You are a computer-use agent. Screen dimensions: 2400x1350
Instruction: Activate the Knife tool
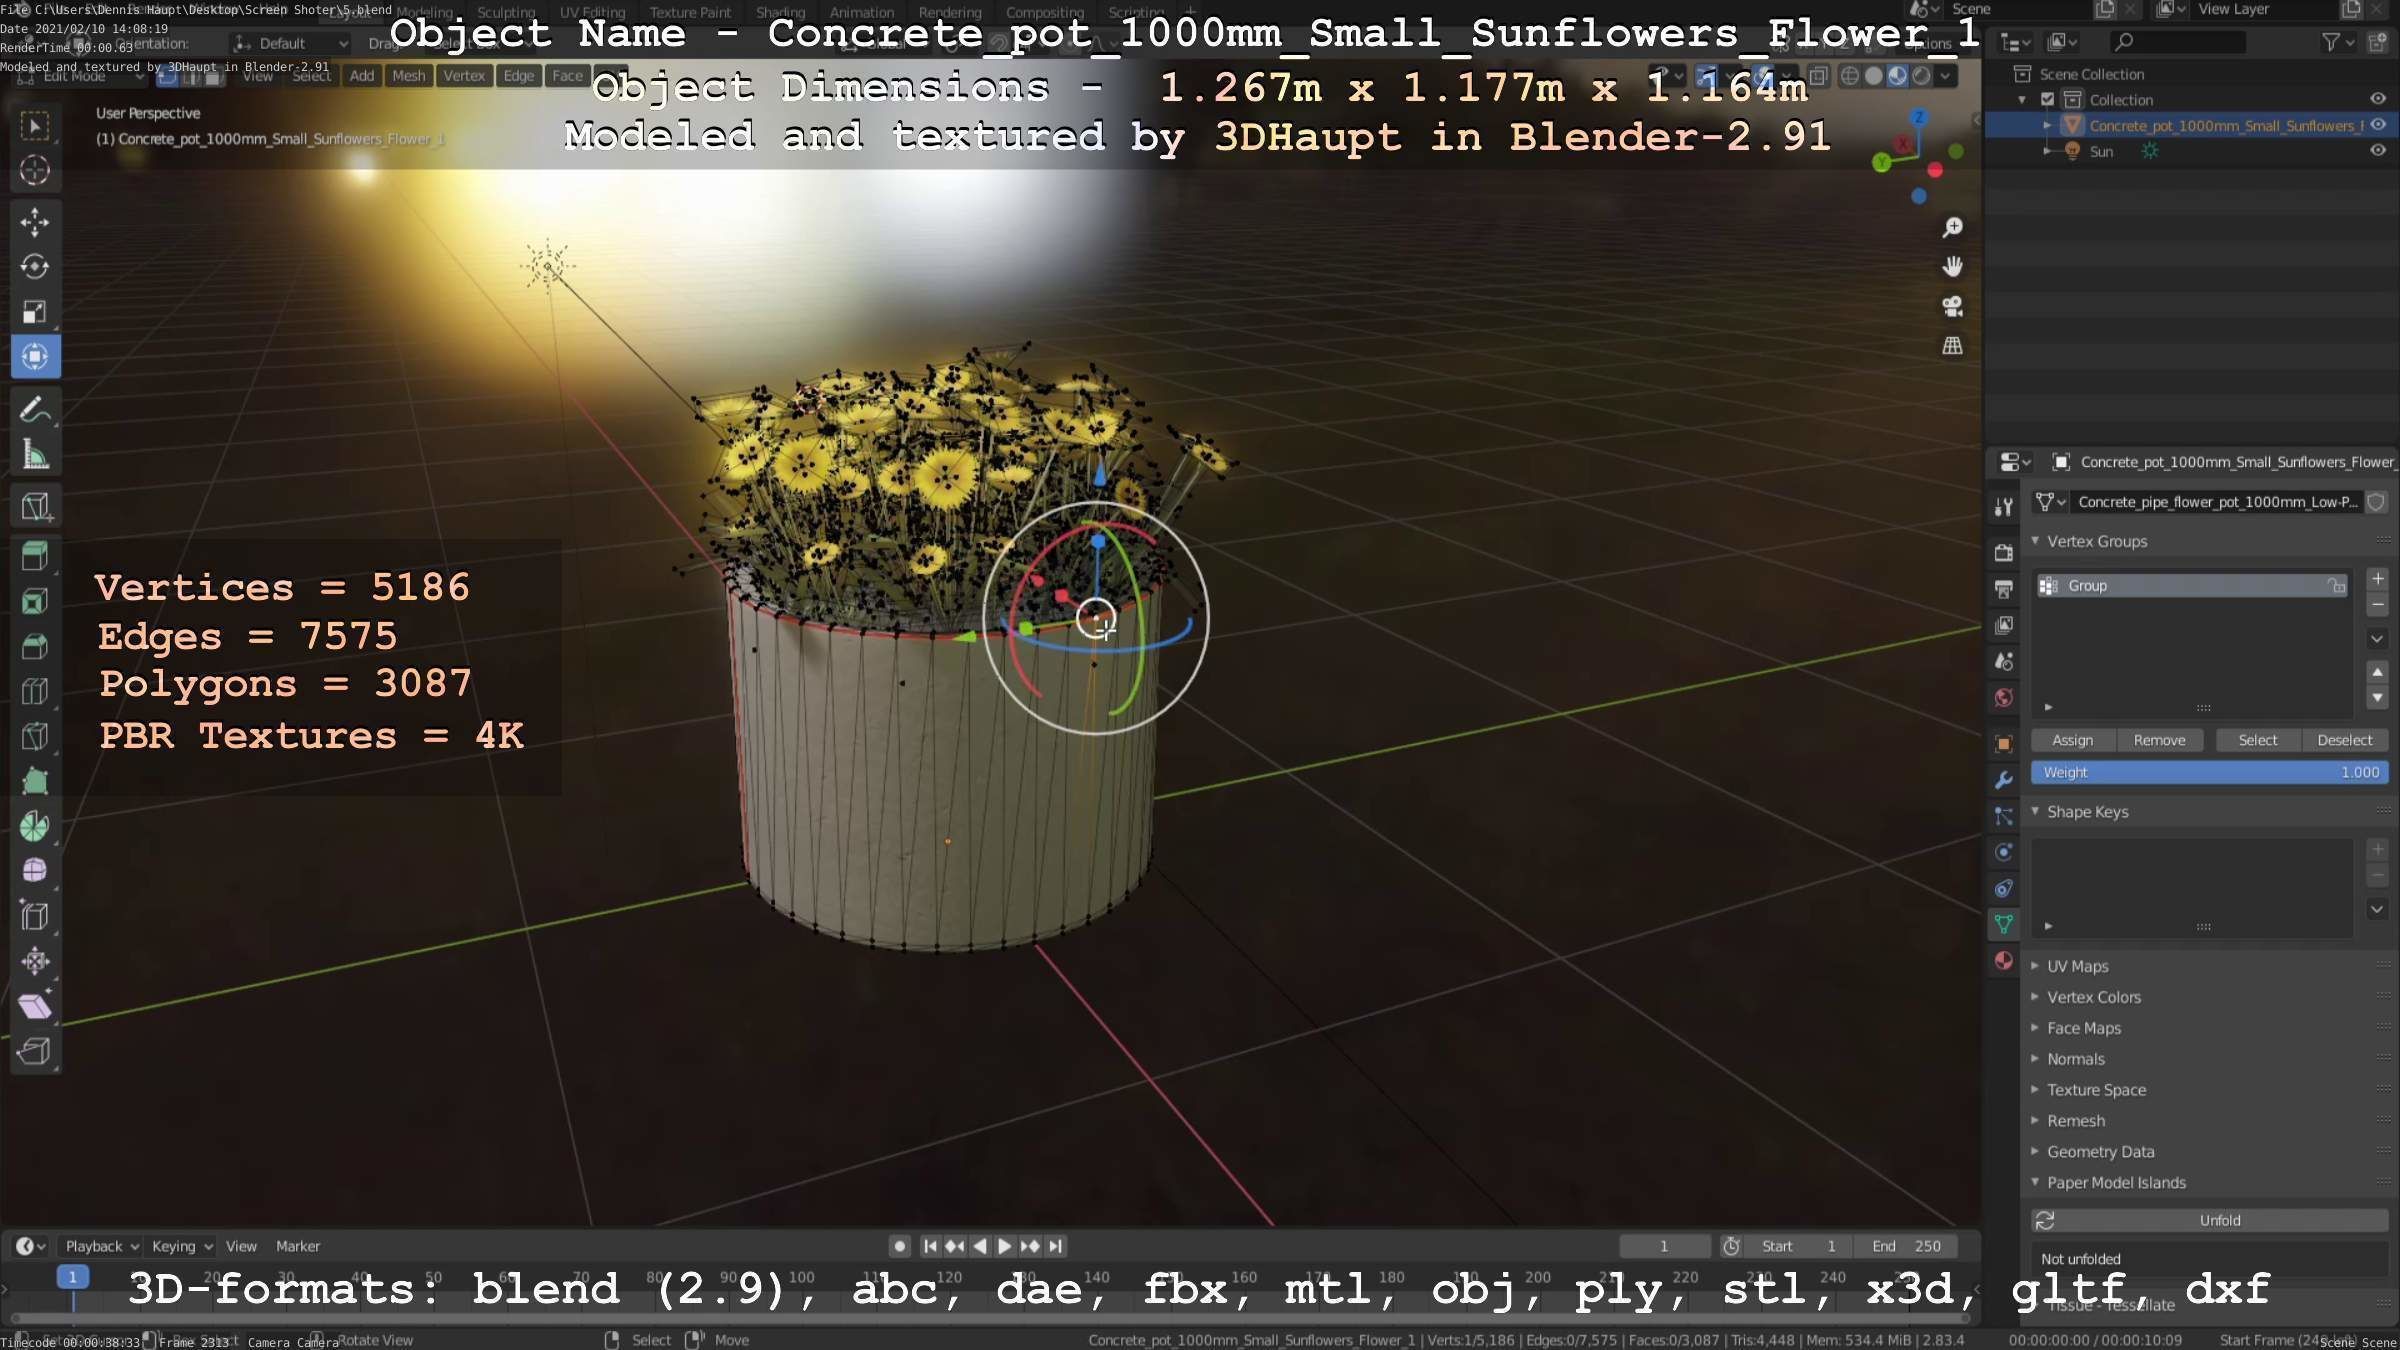(35, 736)
